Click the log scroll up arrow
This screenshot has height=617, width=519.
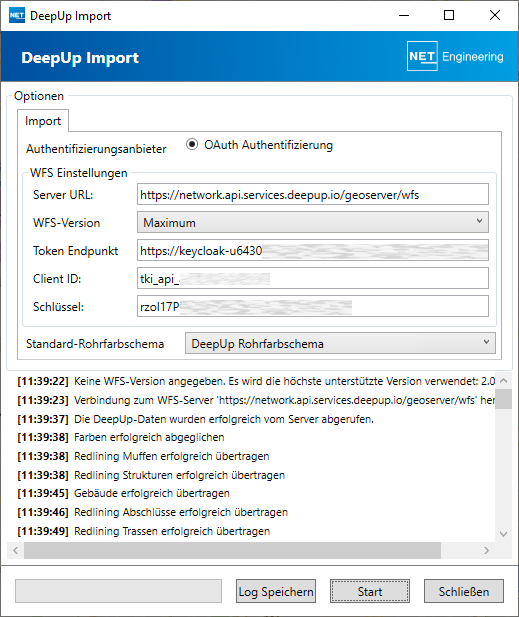(x=503, y=381)
